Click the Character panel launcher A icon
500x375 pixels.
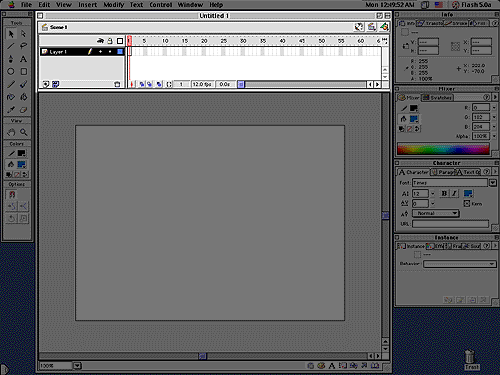point(331,366)
